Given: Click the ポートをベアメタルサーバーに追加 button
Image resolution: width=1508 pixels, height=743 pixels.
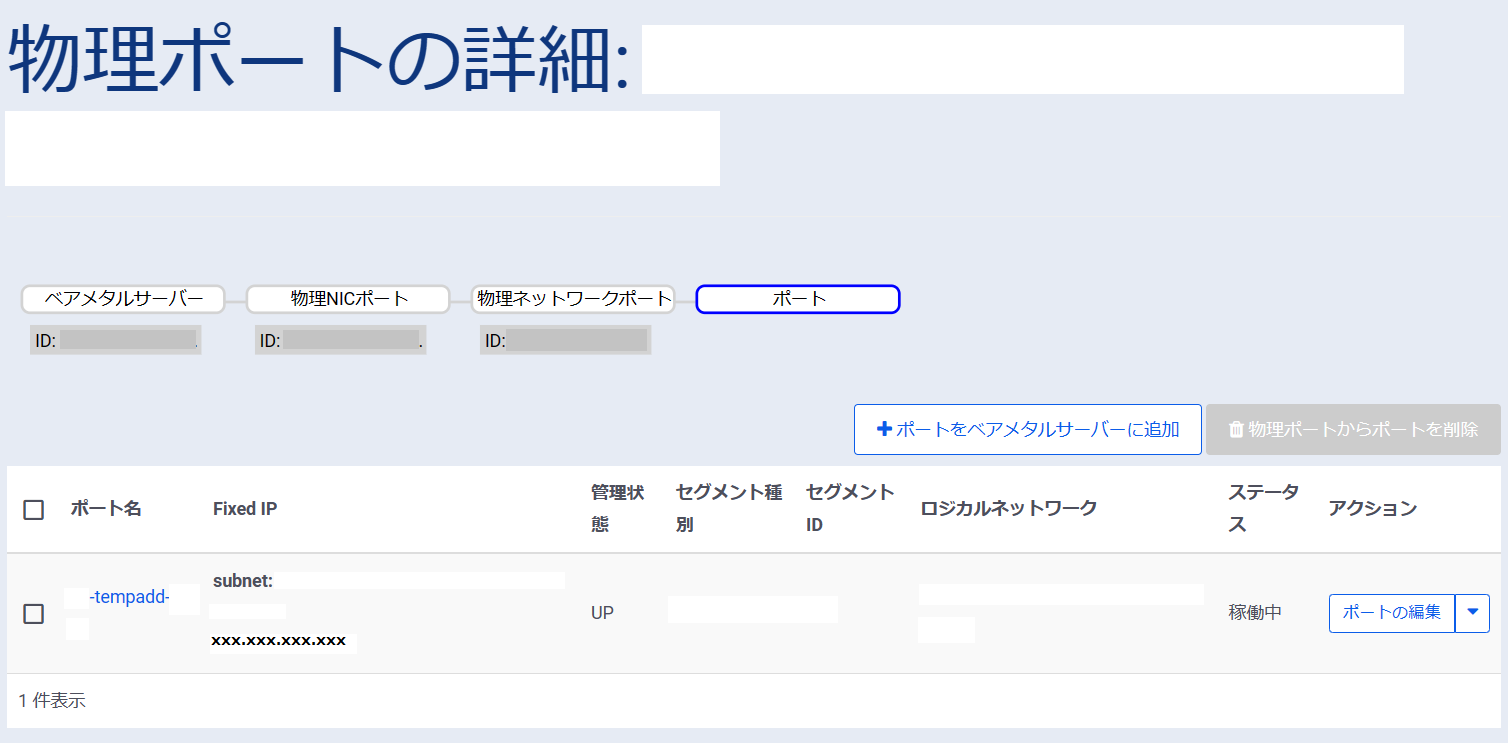Looking at the screenshot, I should (x=1028, y=429).
